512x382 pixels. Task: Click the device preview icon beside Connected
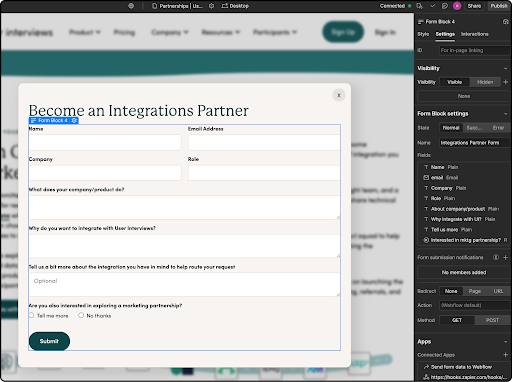point(420,6)
